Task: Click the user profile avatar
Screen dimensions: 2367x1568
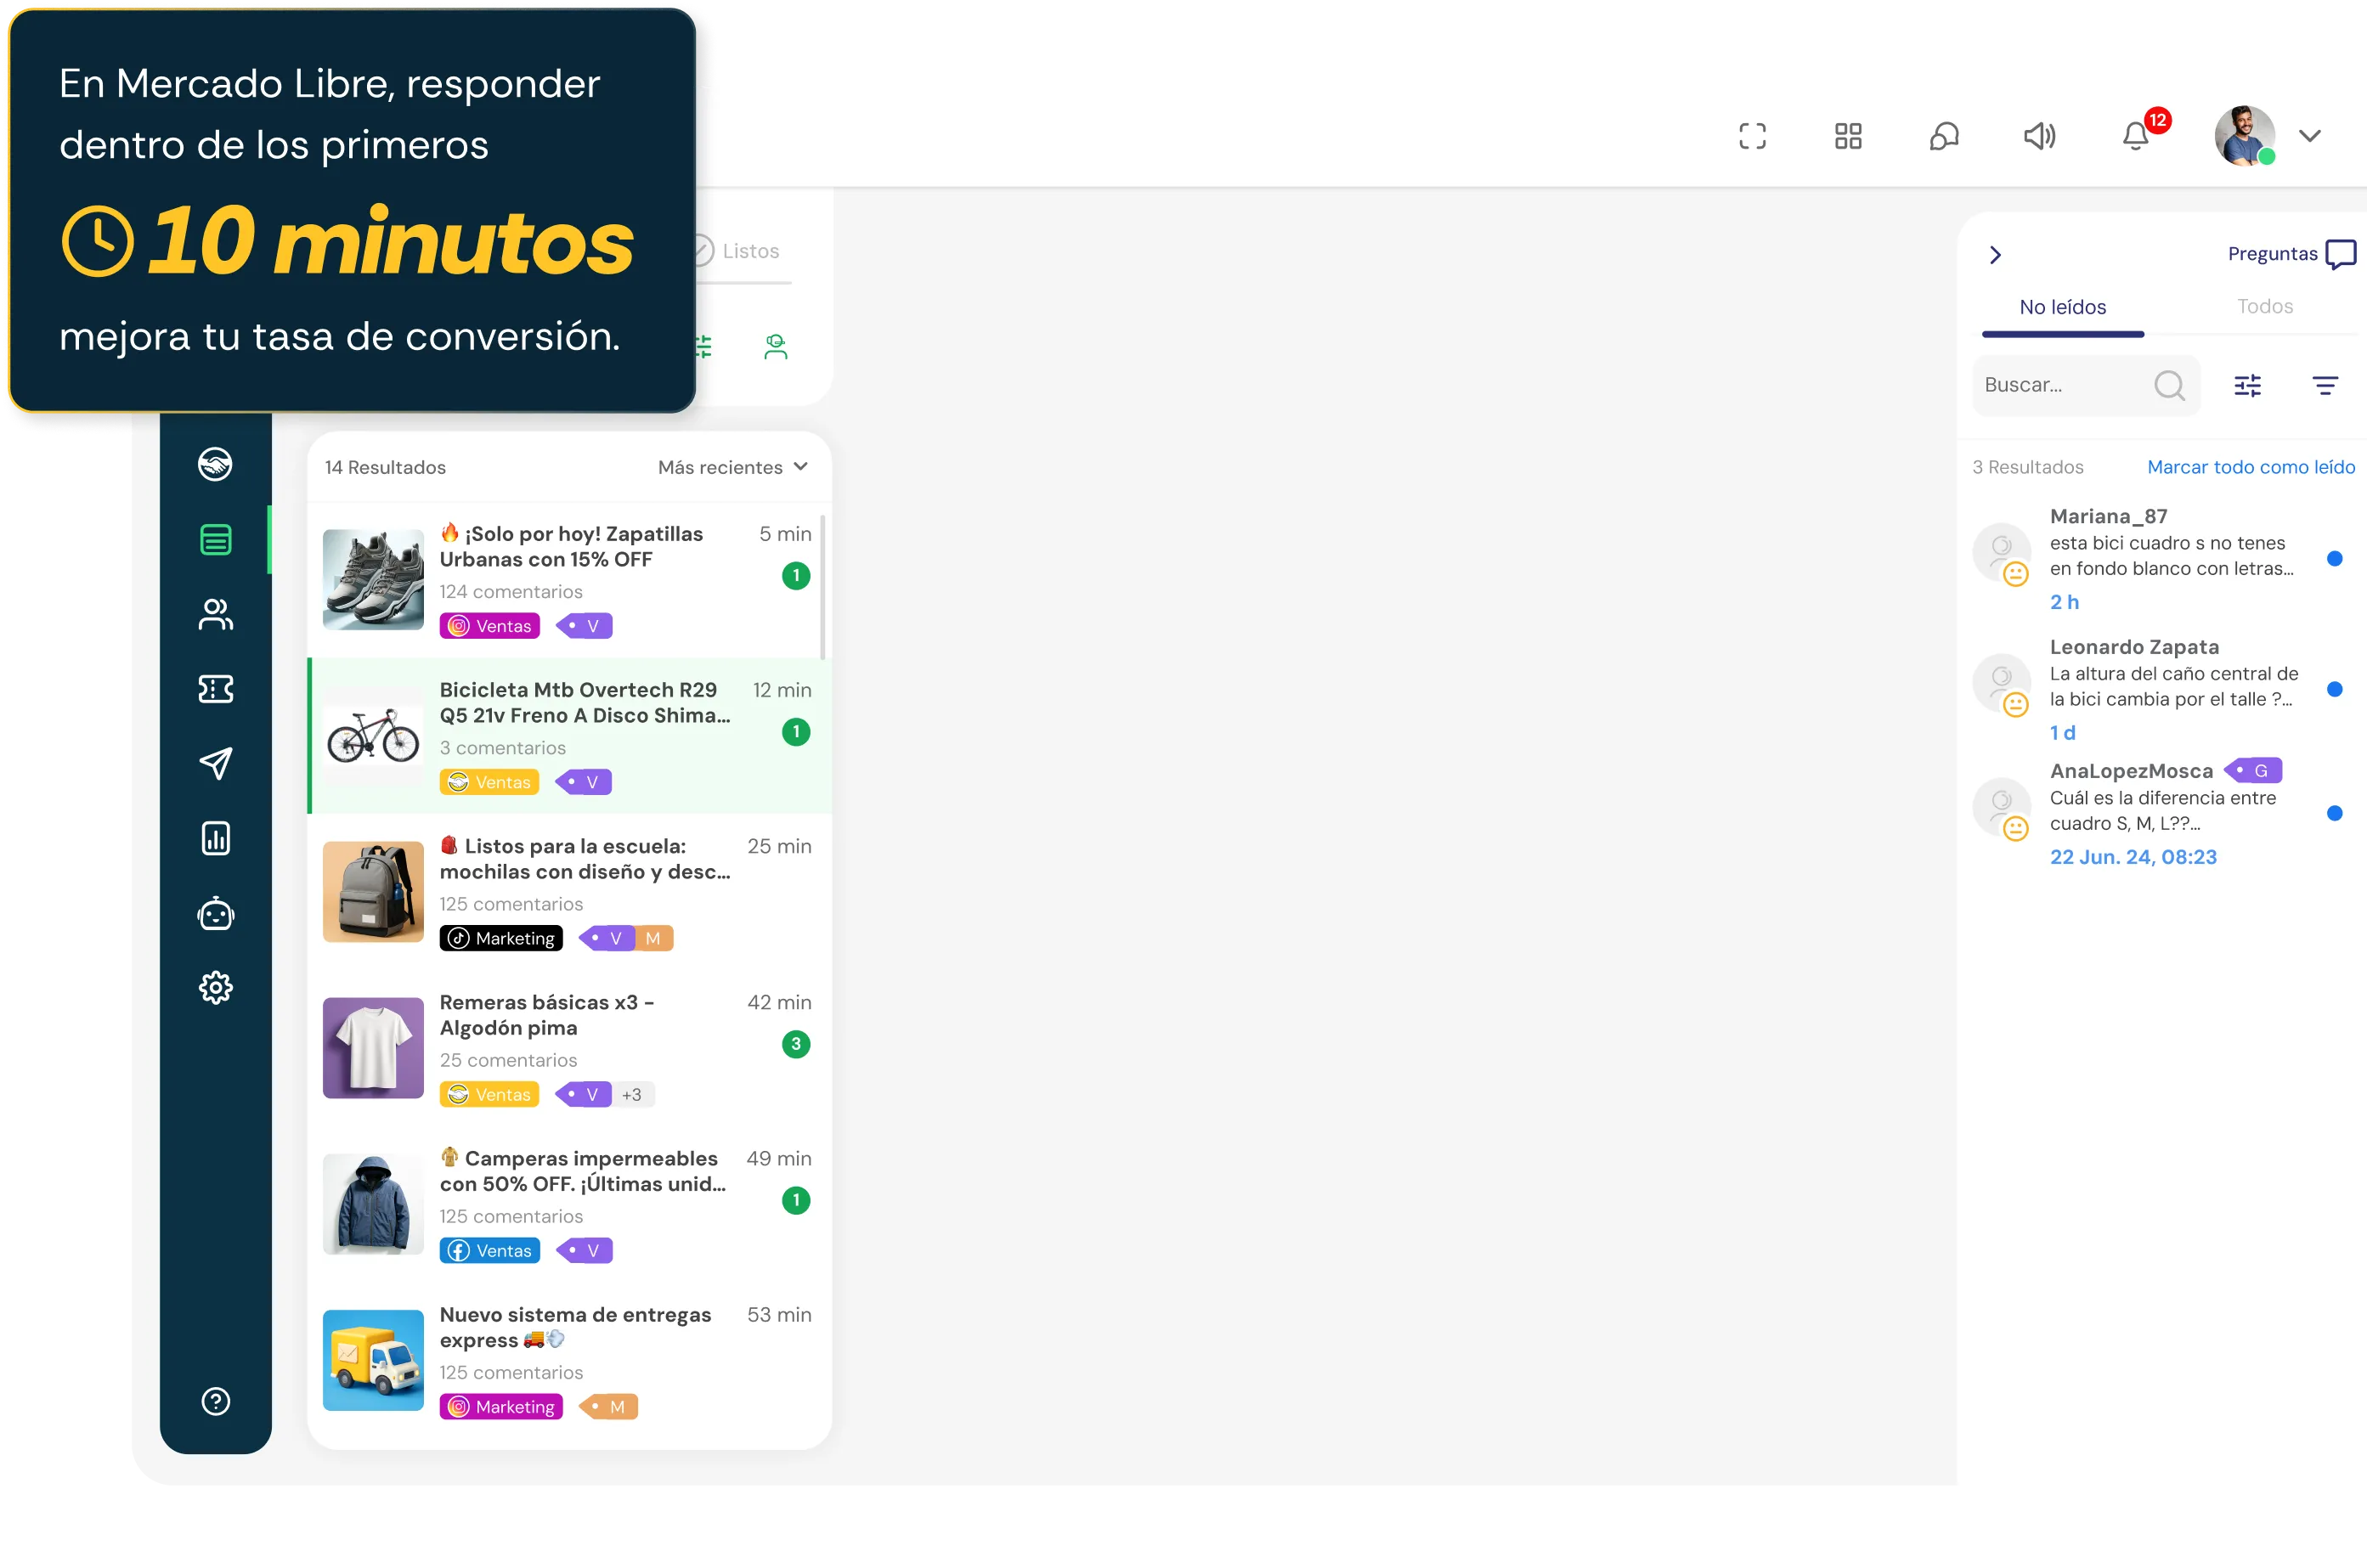Action: [x=2244, y=136]
